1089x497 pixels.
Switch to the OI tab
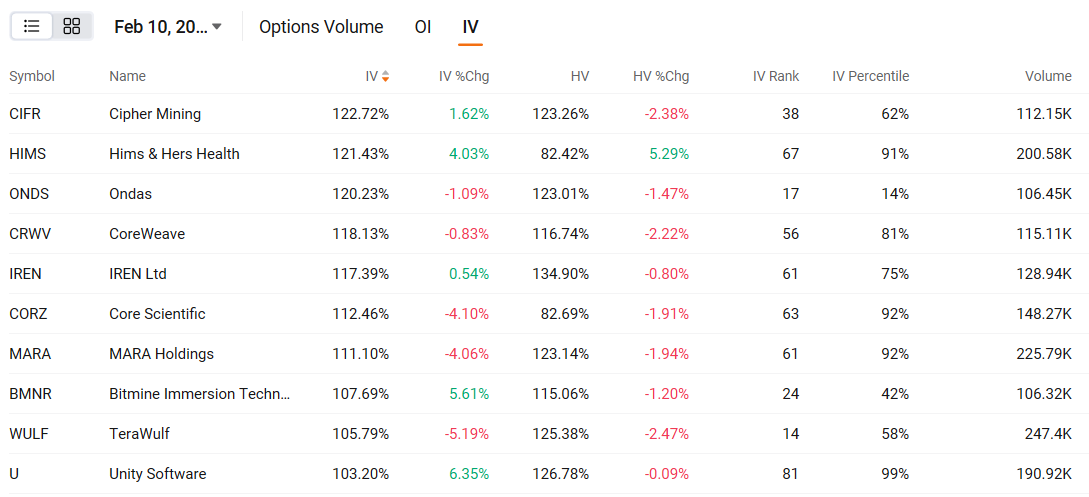(x=423, y=26)
